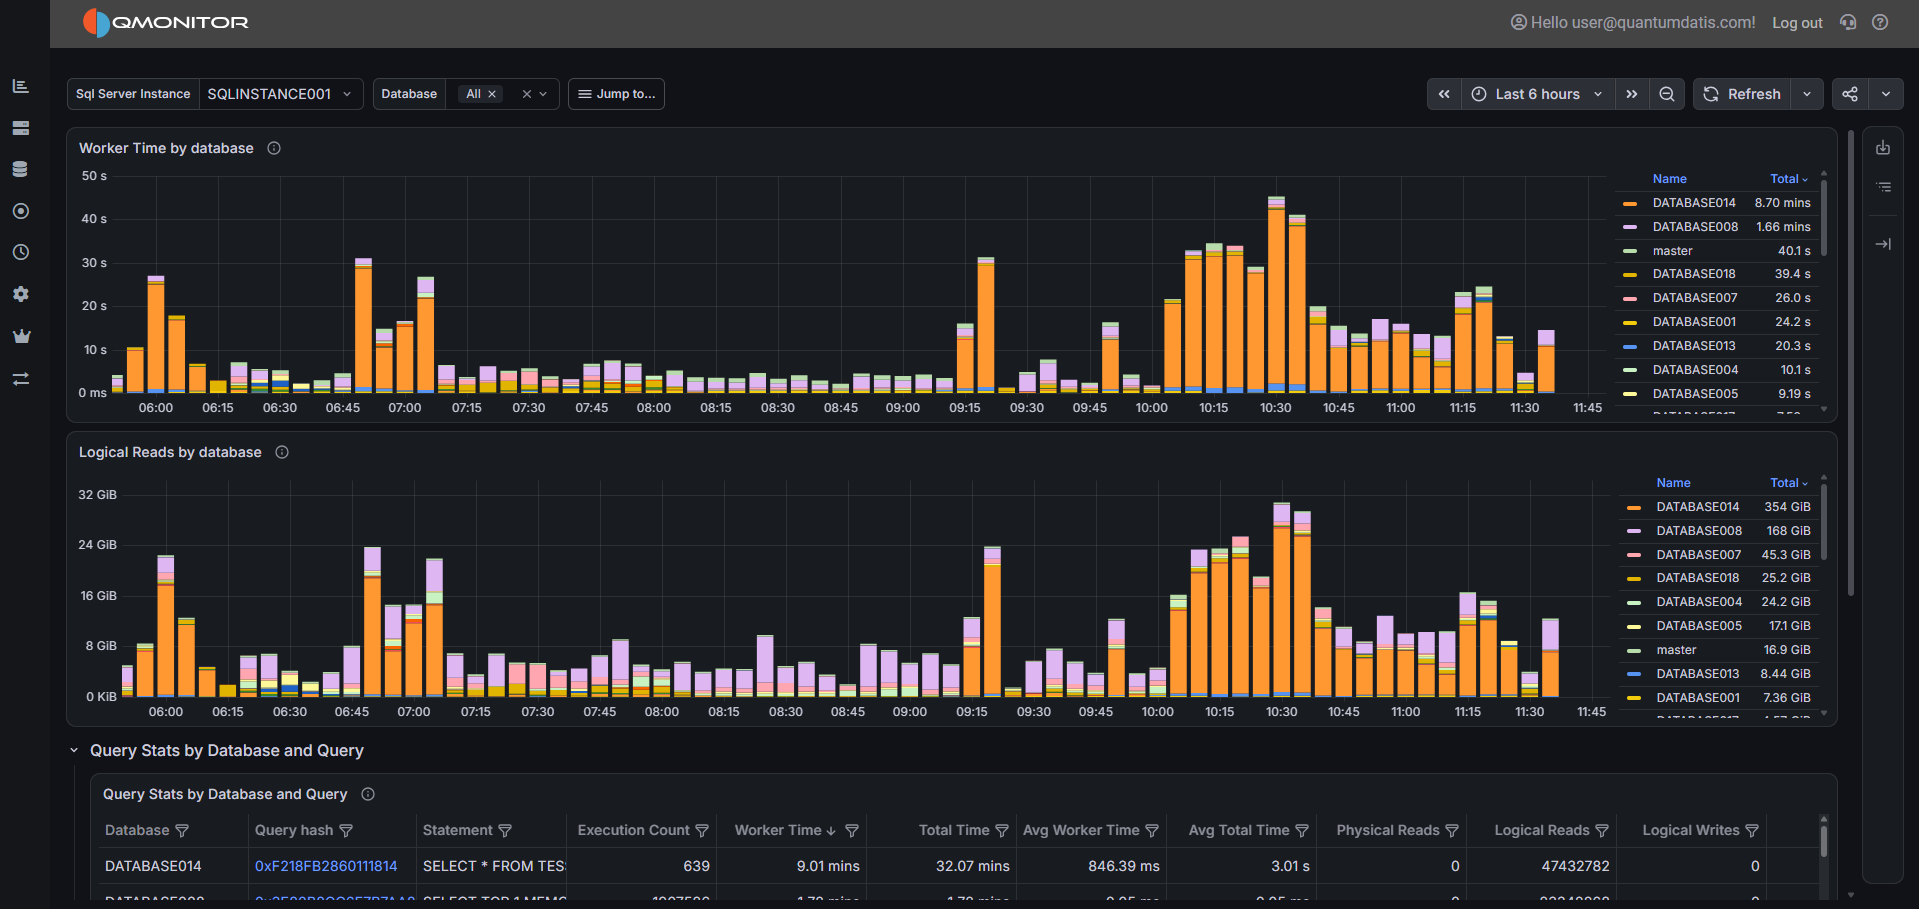Viewport: 1919px width, 909px height.
Task: Toggle DATABASE008 series in Logical Reads legend
Action: [1699, 531]
